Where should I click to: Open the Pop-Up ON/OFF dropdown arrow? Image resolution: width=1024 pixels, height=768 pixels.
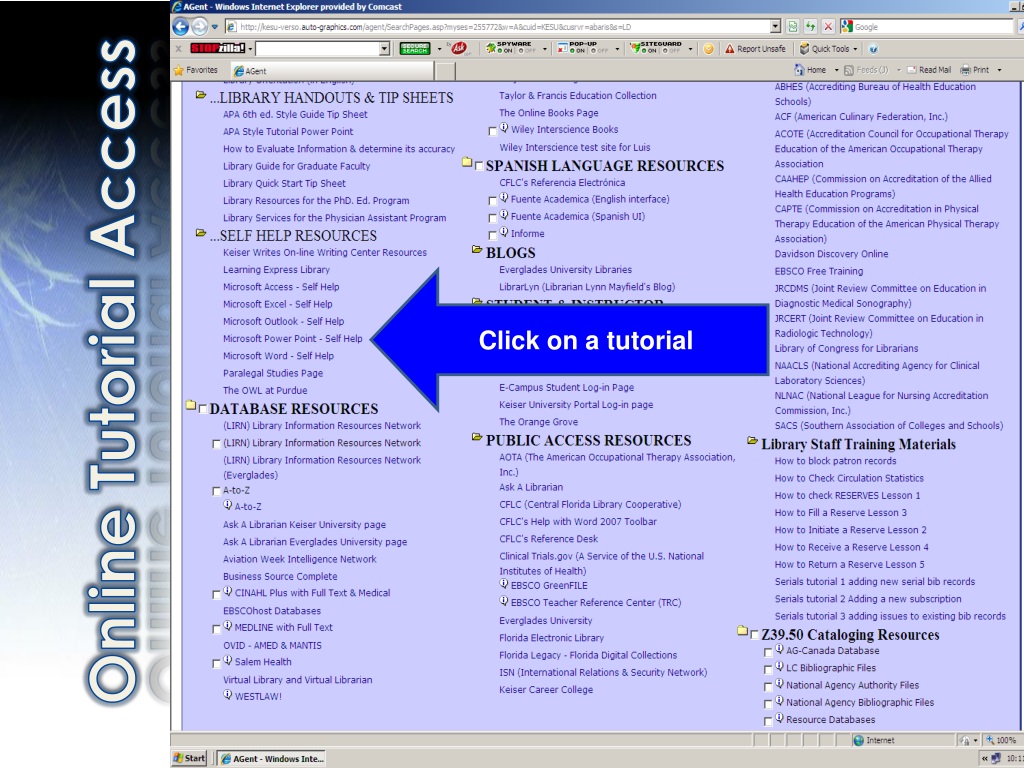coord(617,49)
